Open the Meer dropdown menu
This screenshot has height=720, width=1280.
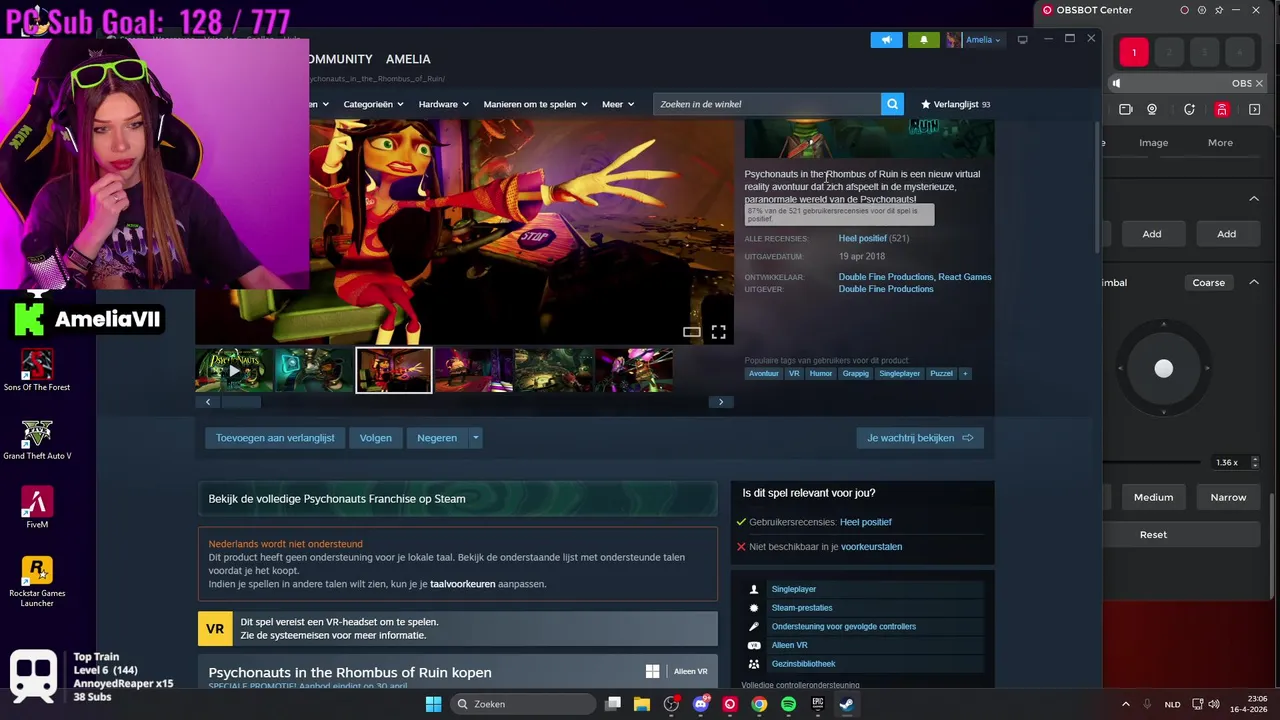(617, 104)
